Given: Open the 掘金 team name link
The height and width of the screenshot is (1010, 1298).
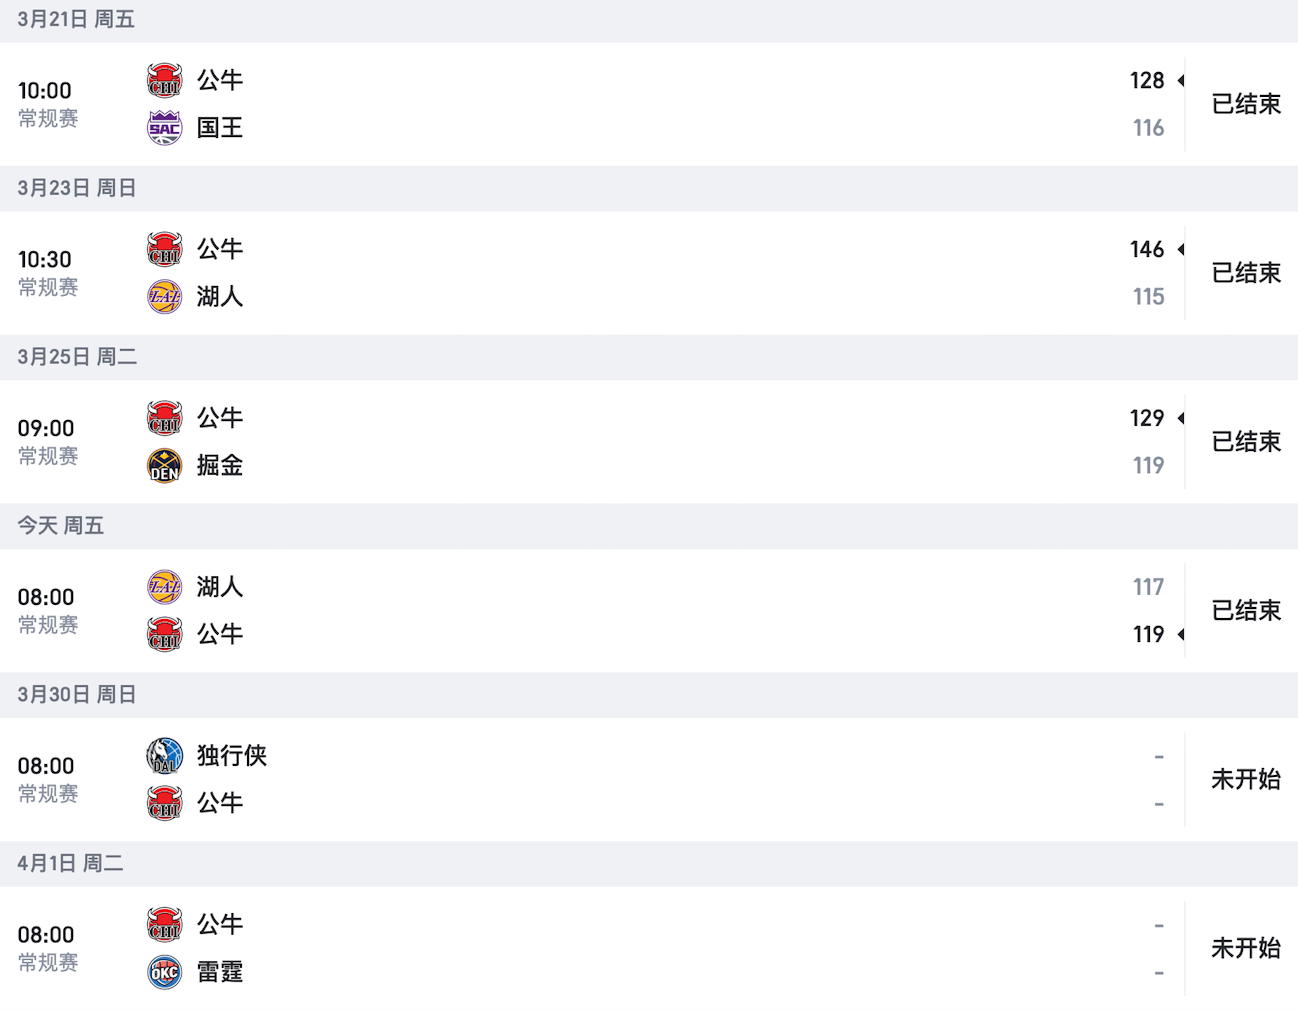Looking at the screenshot, I should (220, 466).
